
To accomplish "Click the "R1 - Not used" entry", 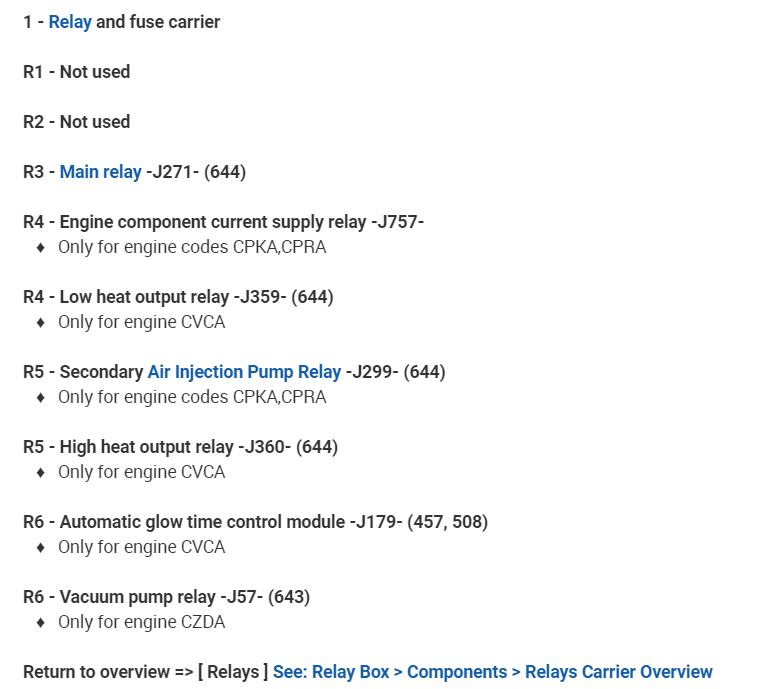I will 77,72.
